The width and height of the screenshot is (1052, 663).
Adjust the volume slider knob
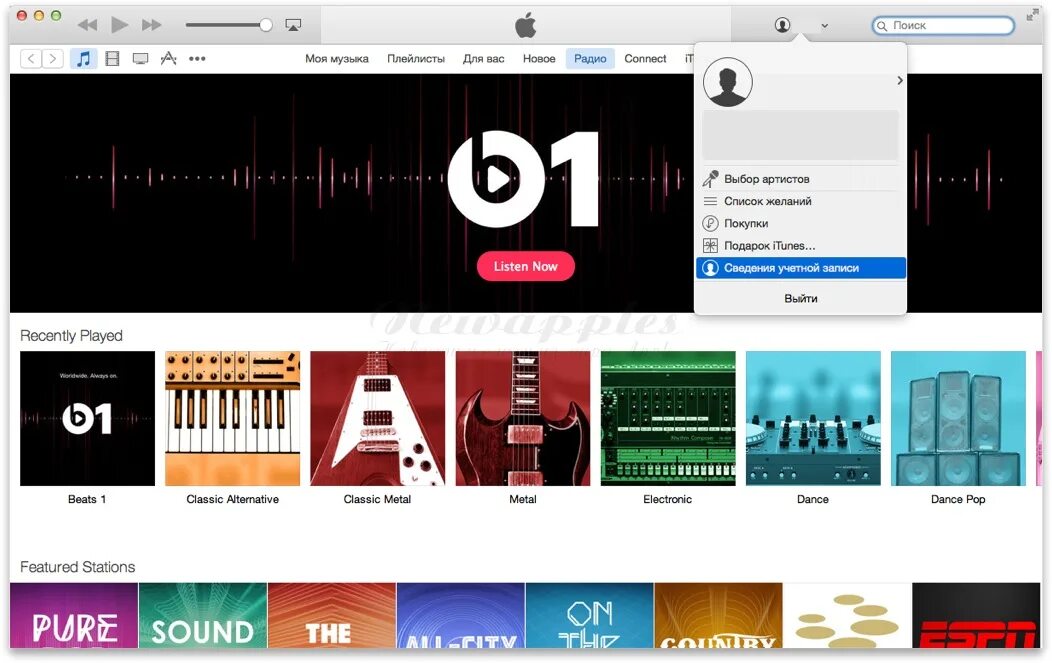coord(266,26)
